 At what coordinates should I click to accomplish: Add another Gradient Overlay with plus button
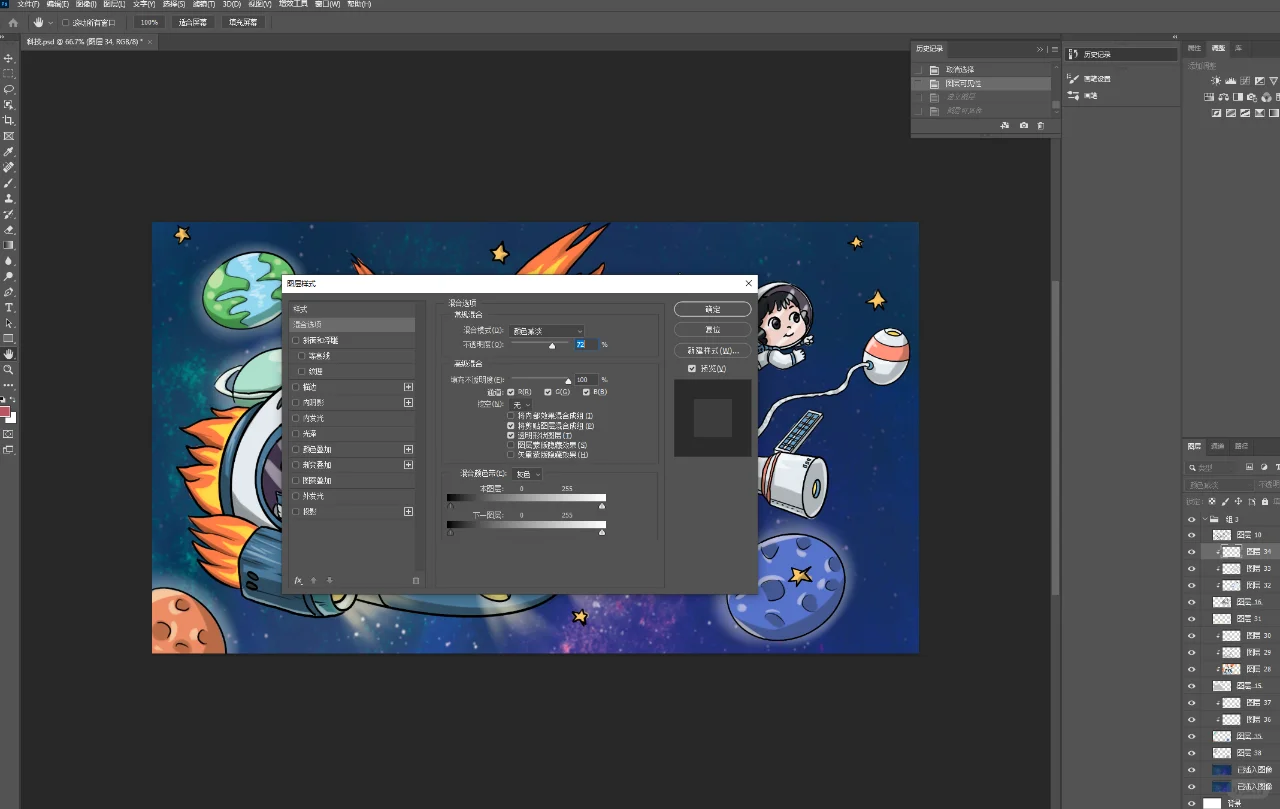408,464
